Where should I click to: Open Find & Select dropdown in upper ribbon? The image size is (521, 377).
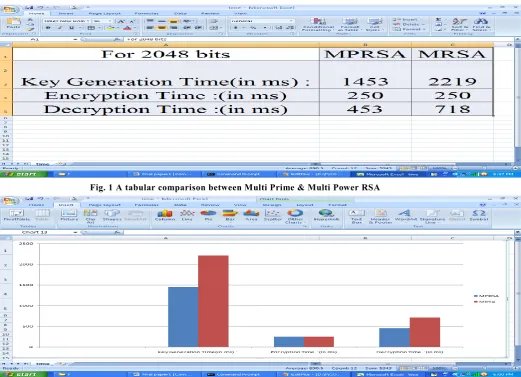[481, 25]
